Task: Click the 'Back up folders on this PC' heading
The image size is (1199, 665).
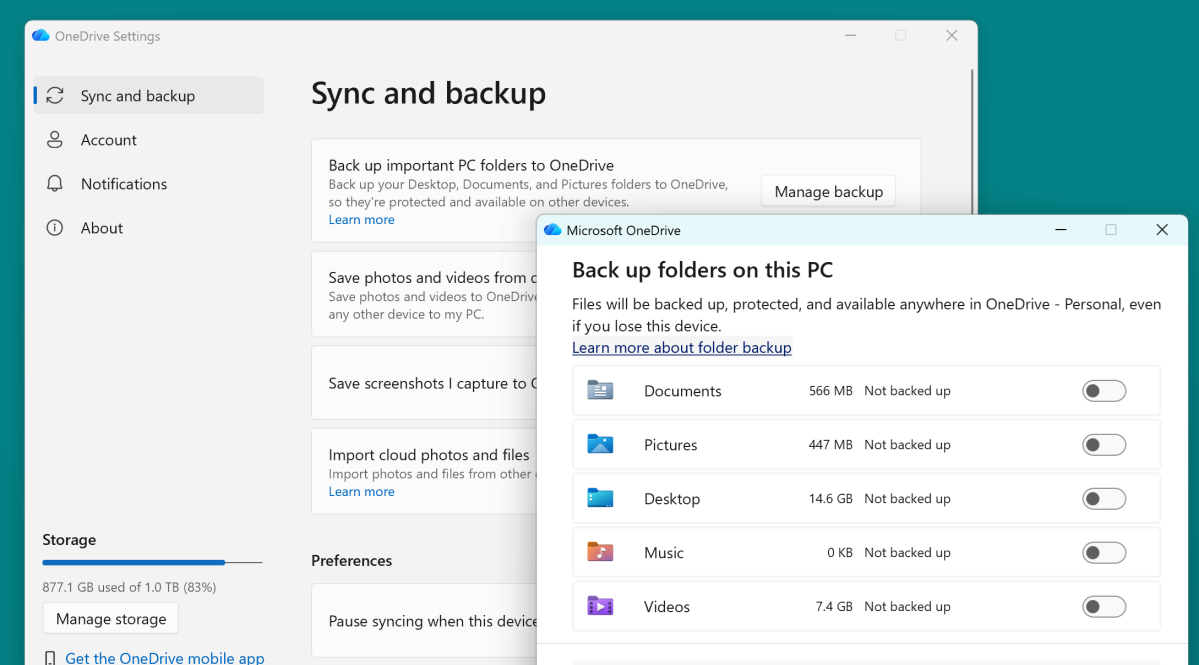Action: click(x=702, y=270)
